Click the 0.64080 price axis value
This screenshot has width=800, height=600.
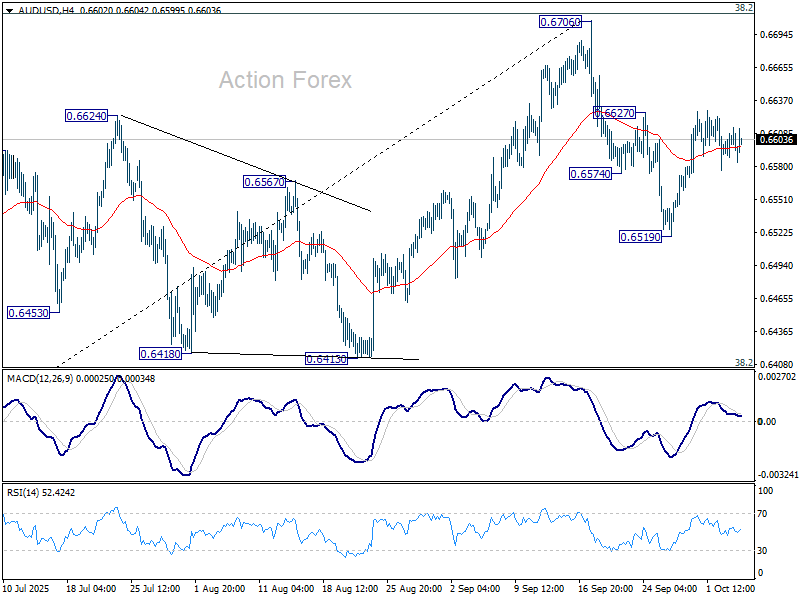777,364
